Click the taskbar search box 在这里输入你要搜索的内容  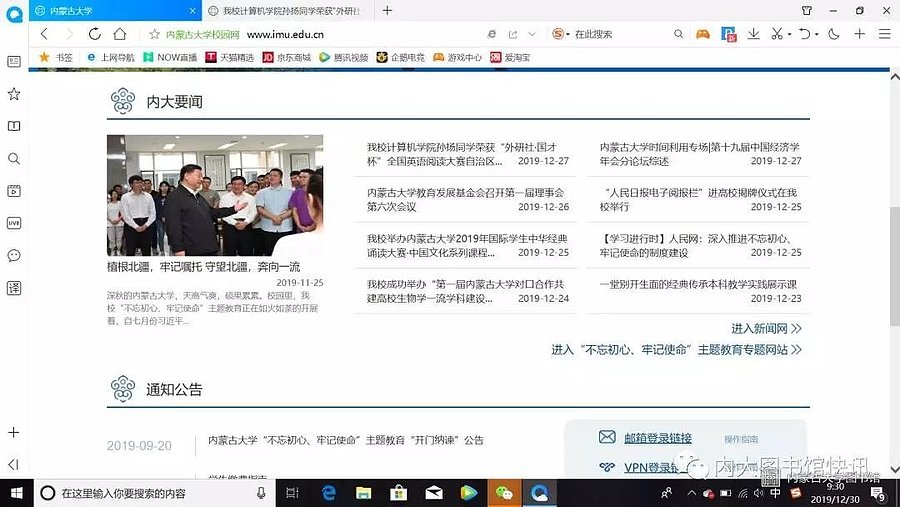155,493
